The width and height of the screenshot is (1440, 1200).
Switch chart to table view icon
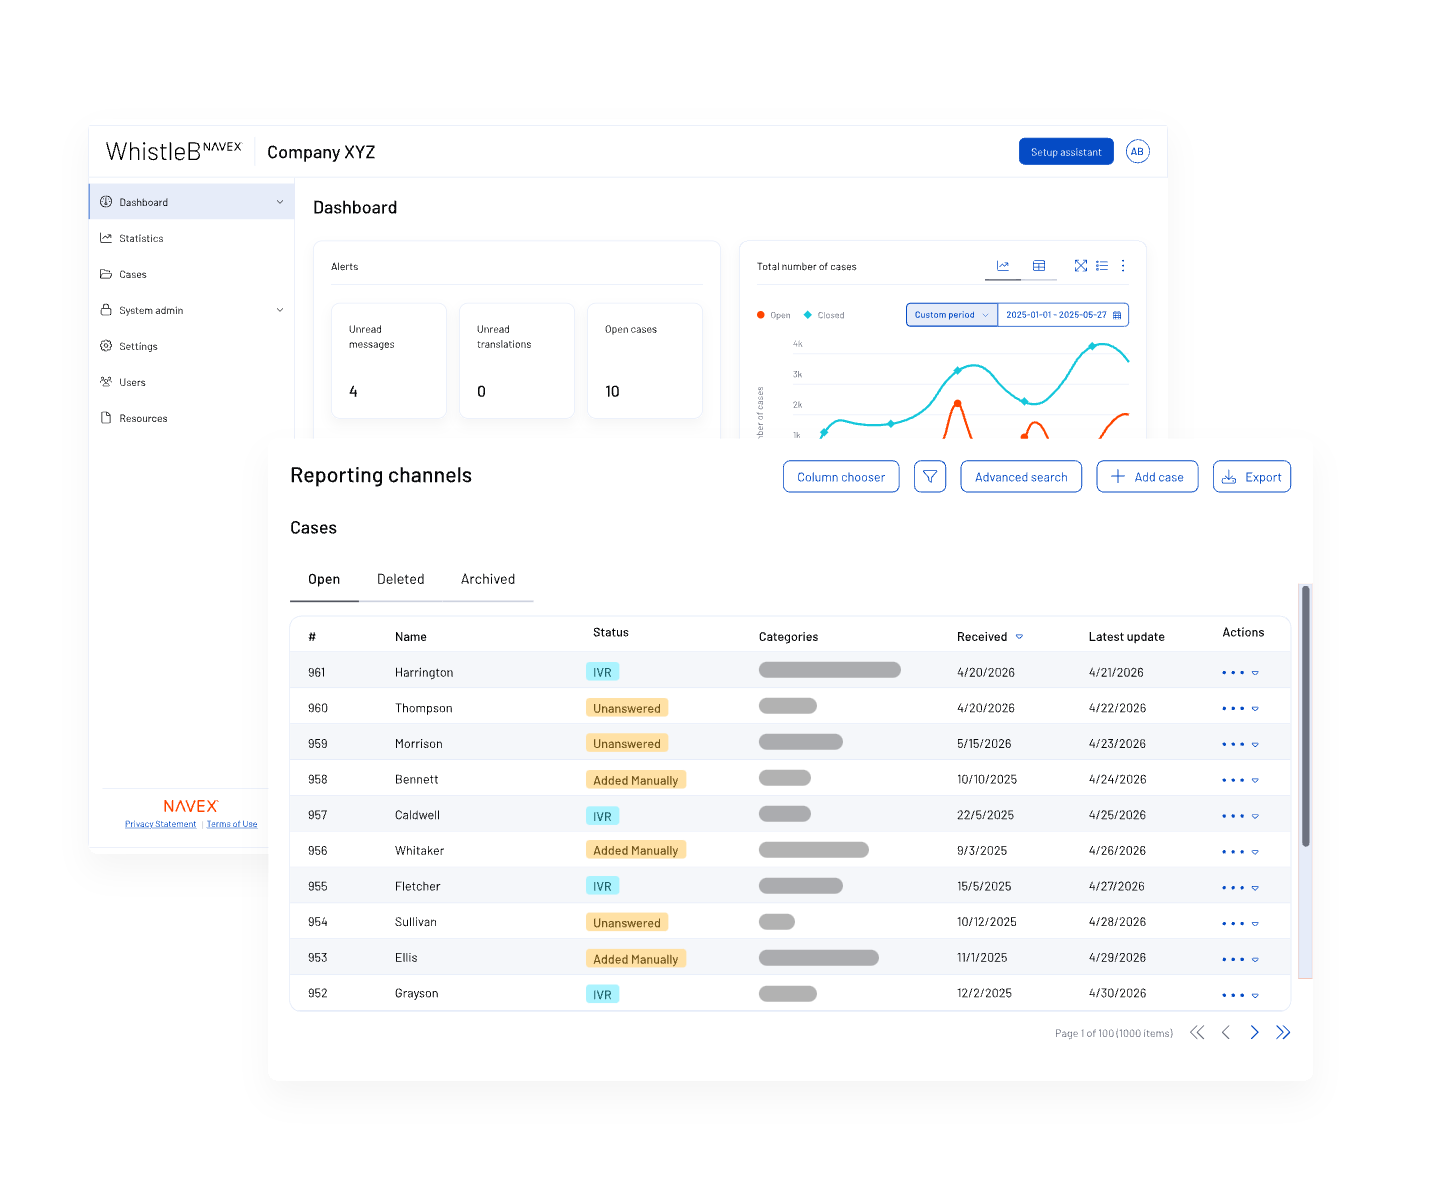click(1039, 266)
